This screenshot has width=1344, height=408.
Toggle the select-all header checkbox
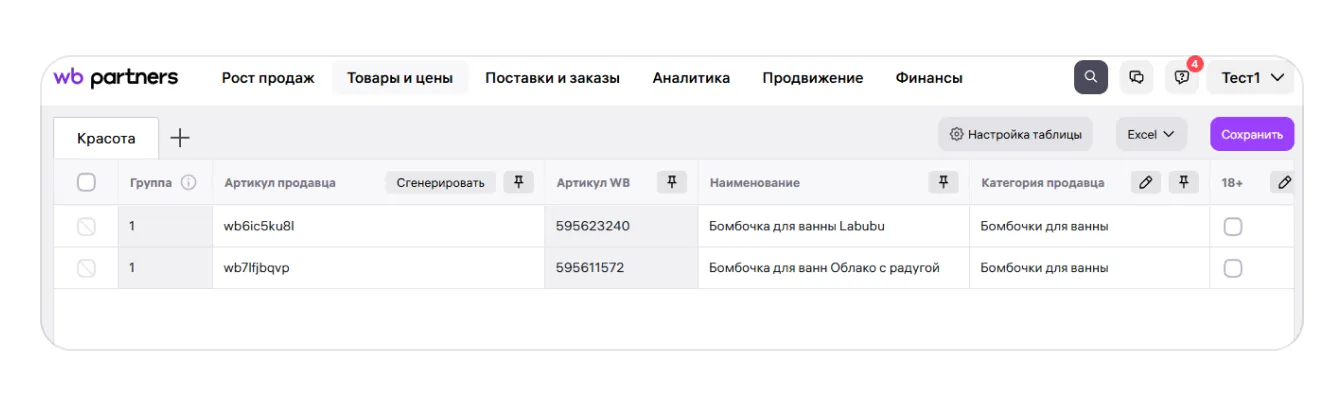click(87, 182)
